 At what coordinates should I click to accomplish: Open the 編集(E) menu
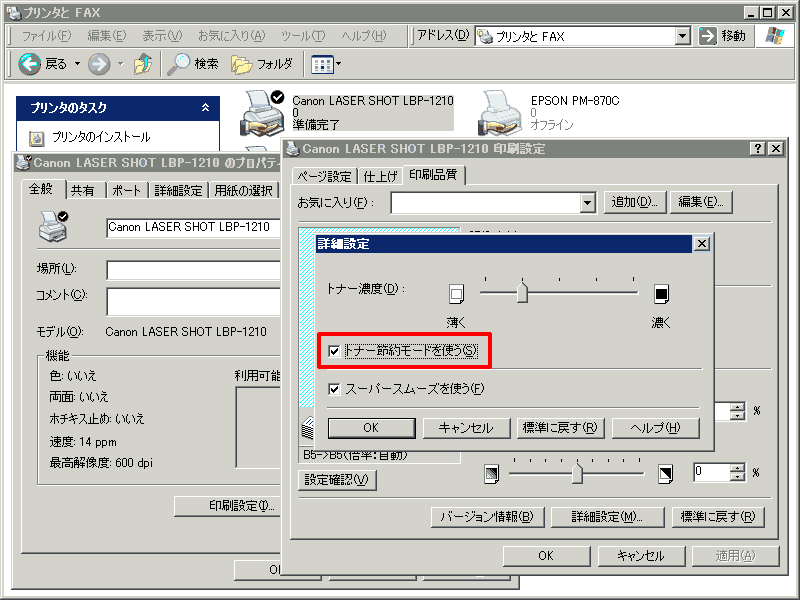coord(106,36)
